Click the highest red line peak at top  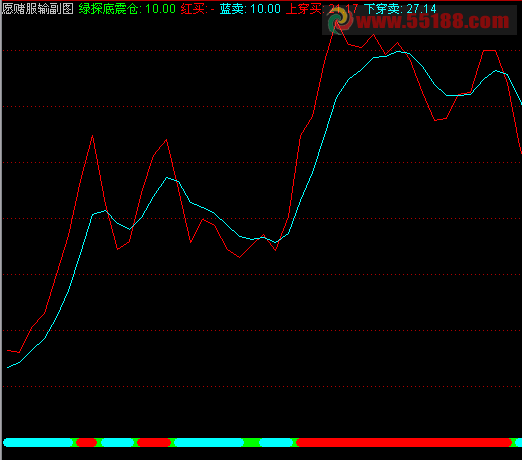337,21
